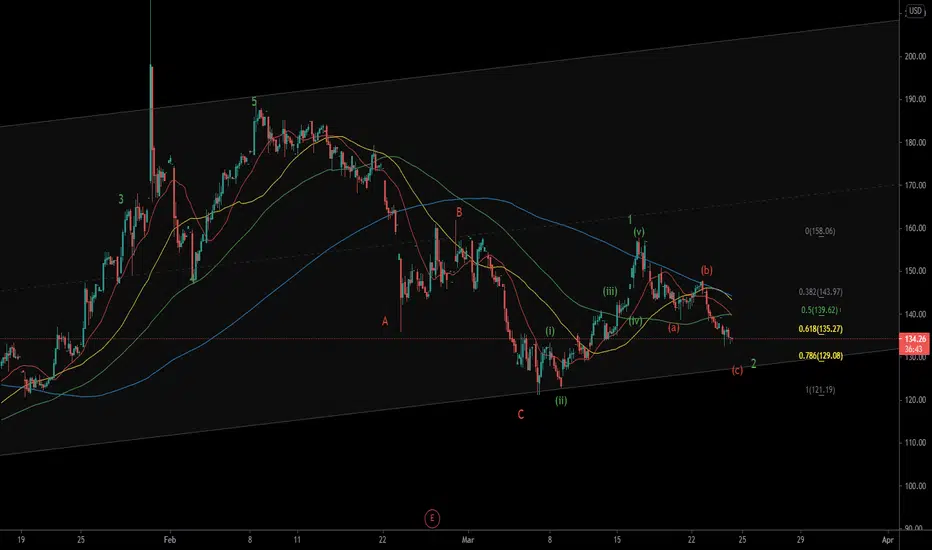Viewport: 932px width, 550px height.
Task: Click the 150.00 price axis label
Action: coord(915,271)
